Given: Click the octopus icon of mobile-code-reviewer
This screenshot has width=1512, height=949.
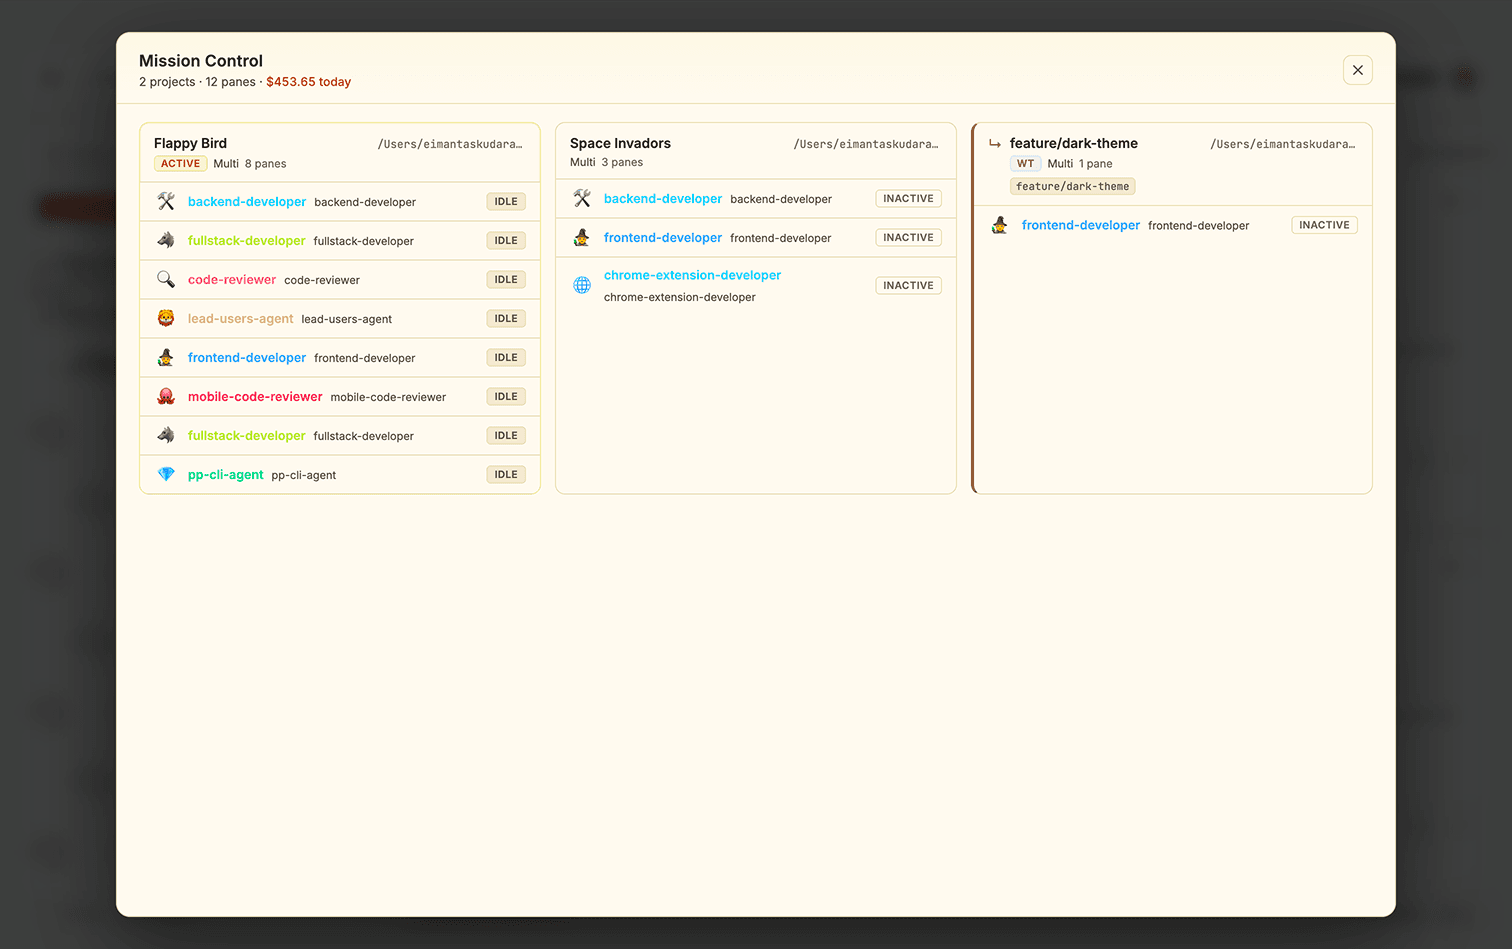Looking at the screenshot, I should pos(166,396).
